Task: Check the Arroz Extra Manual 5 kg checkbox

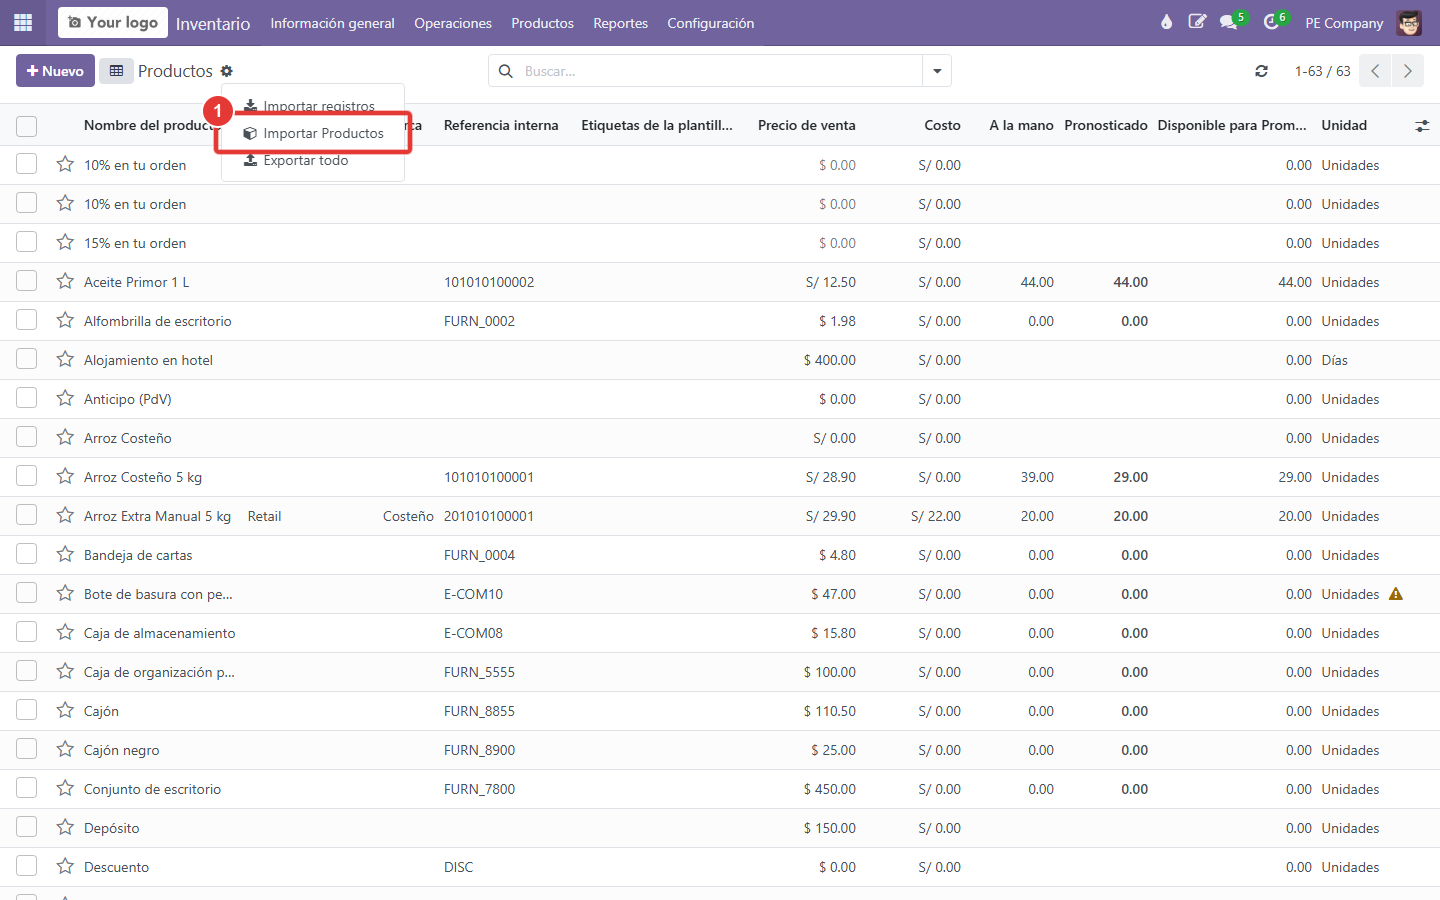Action: click(x=27, y=515)
